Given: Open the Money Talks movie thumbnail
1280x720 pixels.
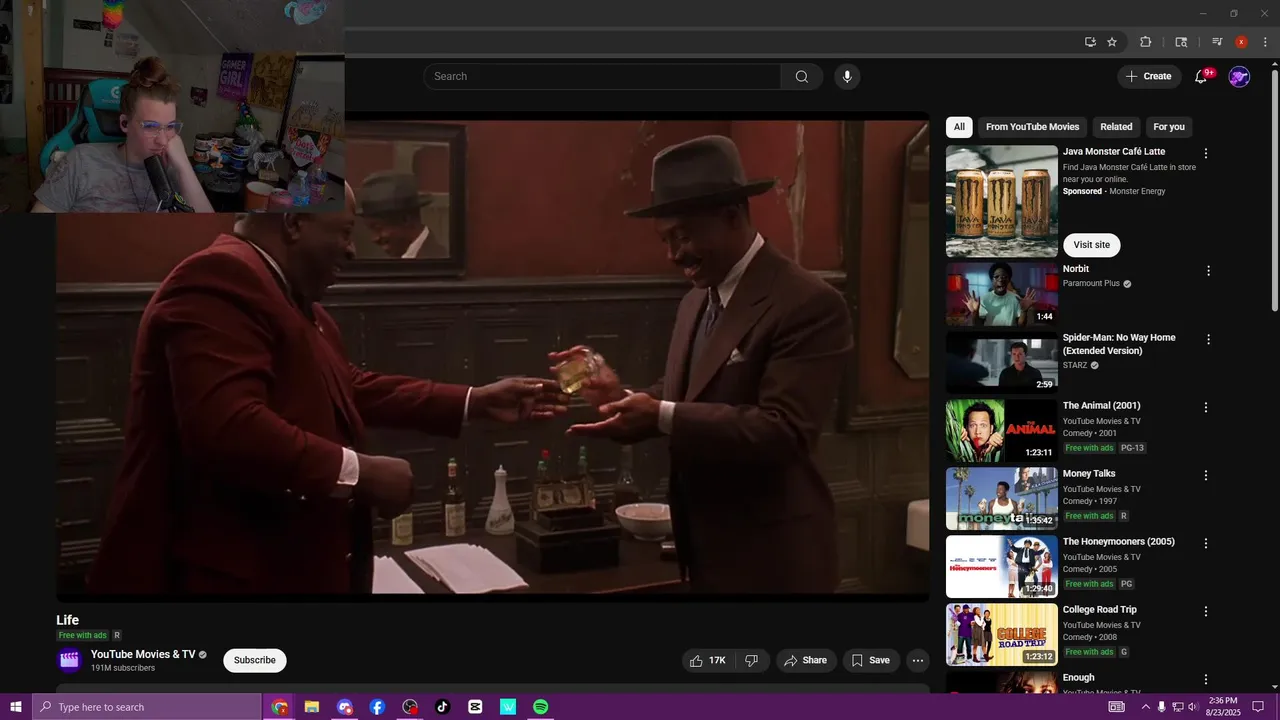Looking at the screenshot, I should pos(1002,499).
